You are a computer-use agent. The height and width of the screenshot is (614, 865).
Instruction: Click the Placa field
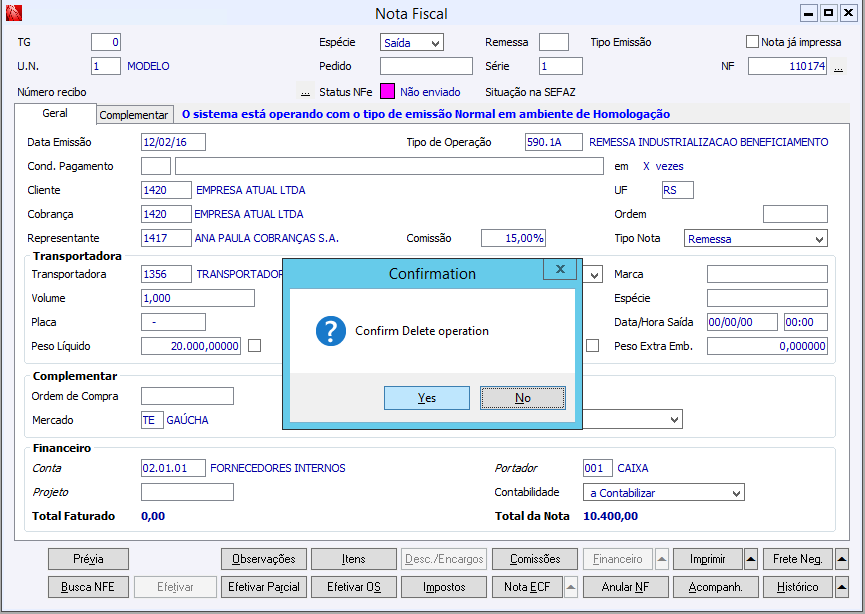tap(173, 322)
